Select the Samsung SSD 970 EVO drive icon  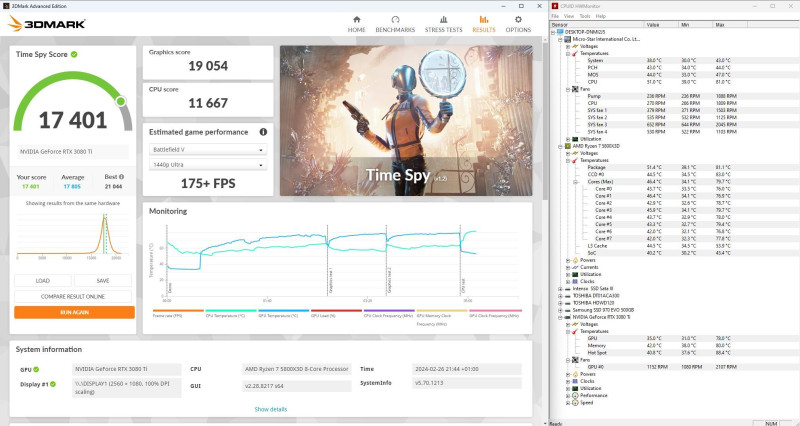[568, 310]
